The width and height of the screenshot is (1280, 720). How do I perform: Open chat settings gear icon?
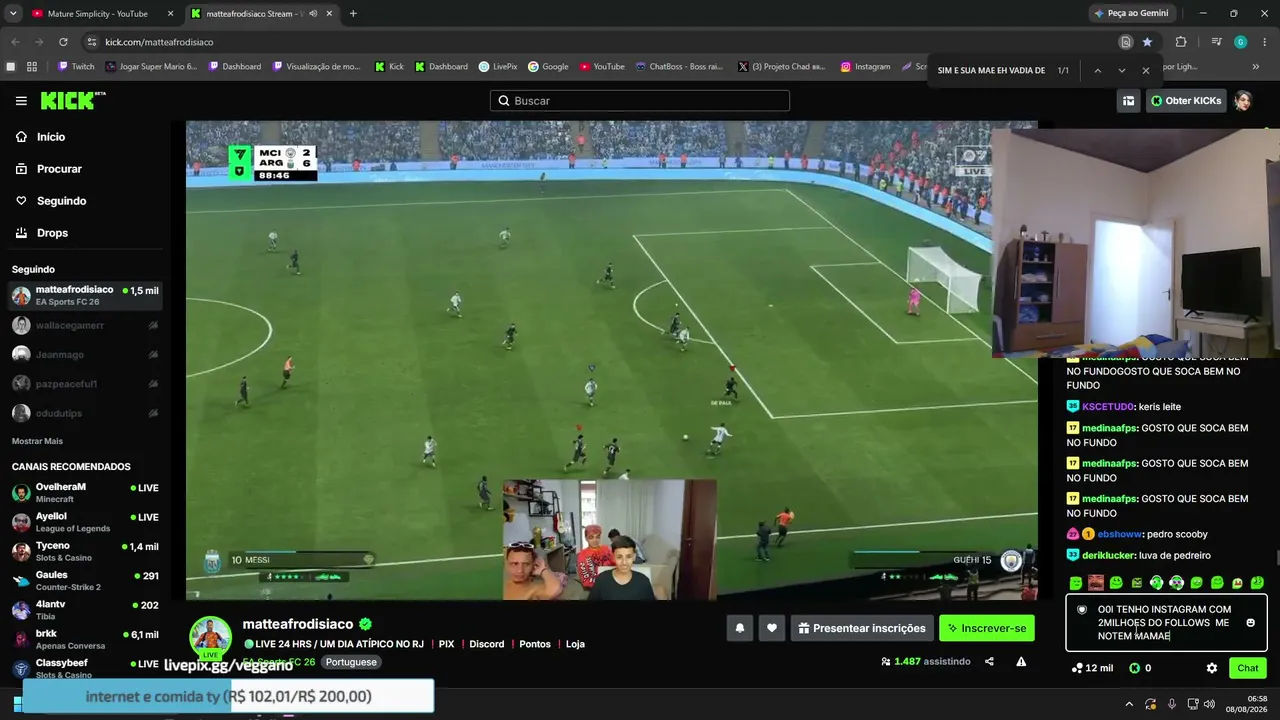1212,668
